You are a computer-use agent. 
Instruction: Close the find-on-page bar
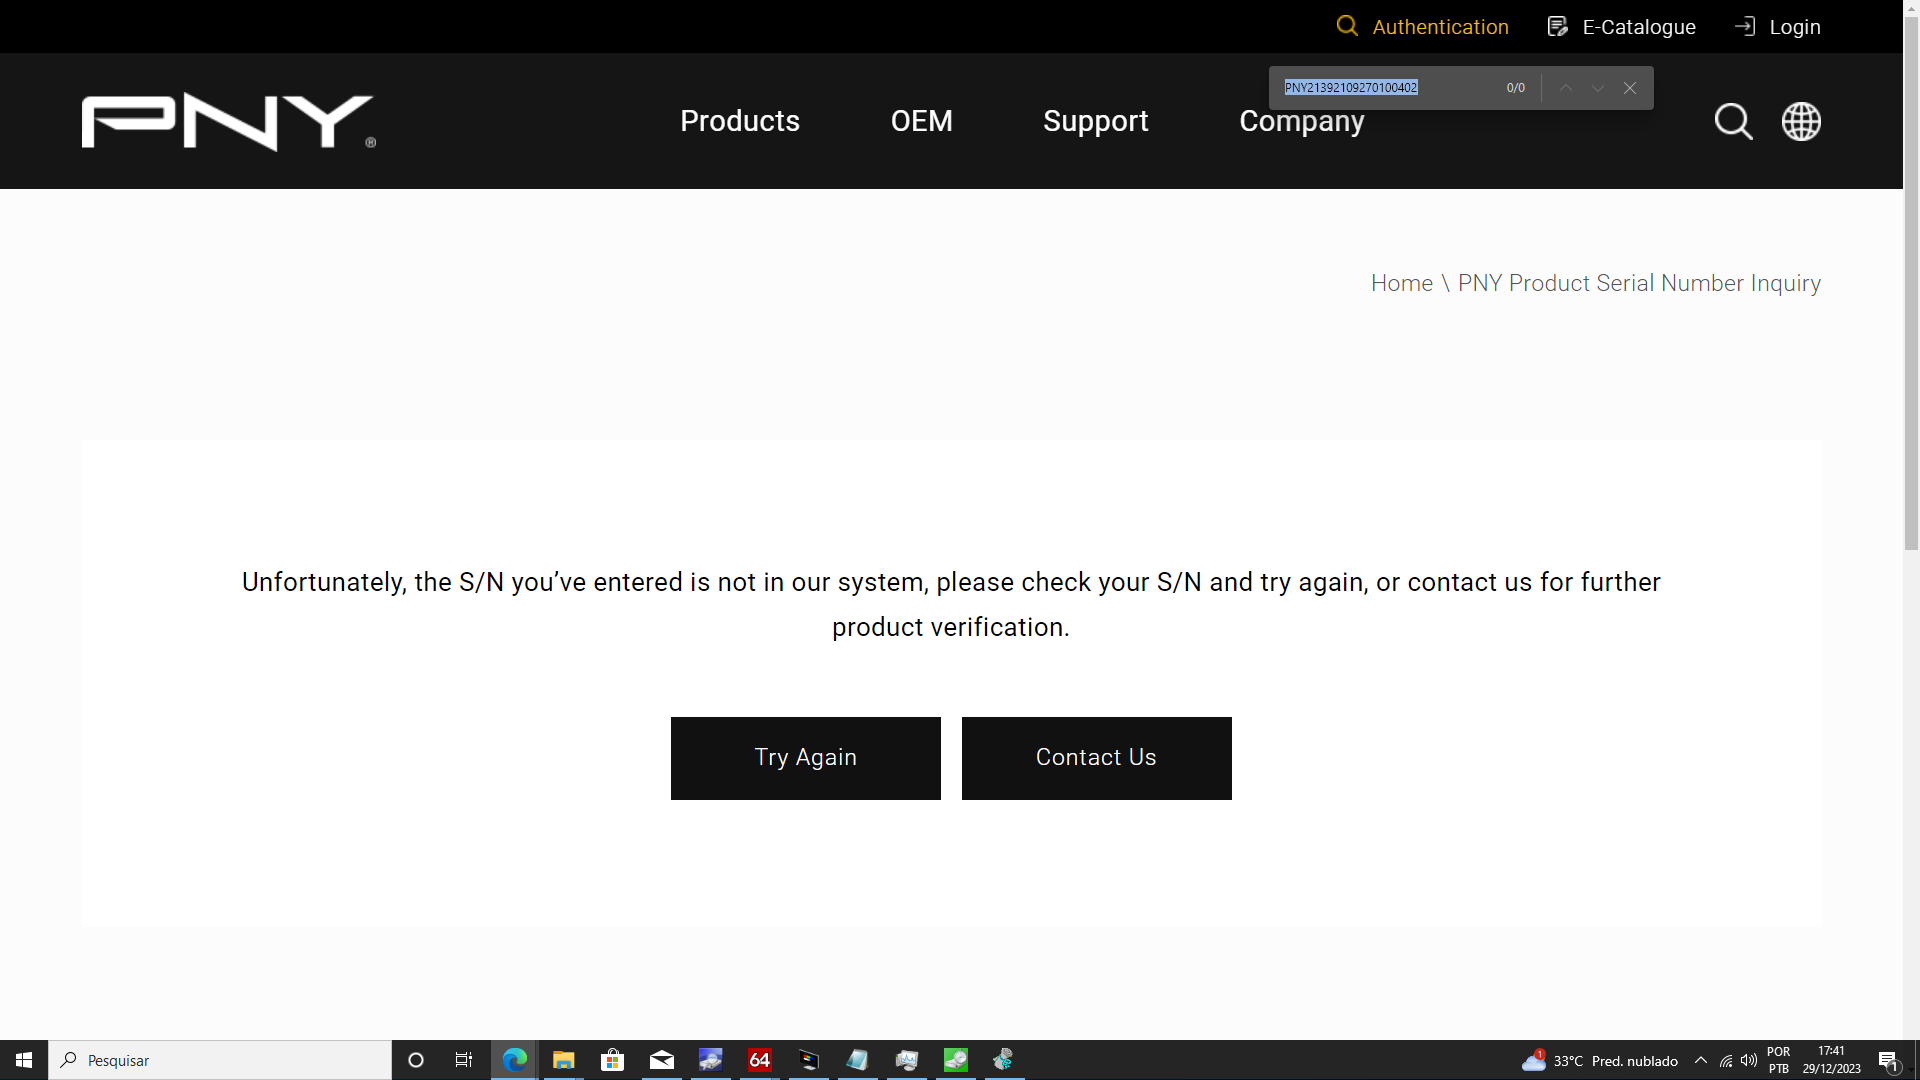point(1630,88)
